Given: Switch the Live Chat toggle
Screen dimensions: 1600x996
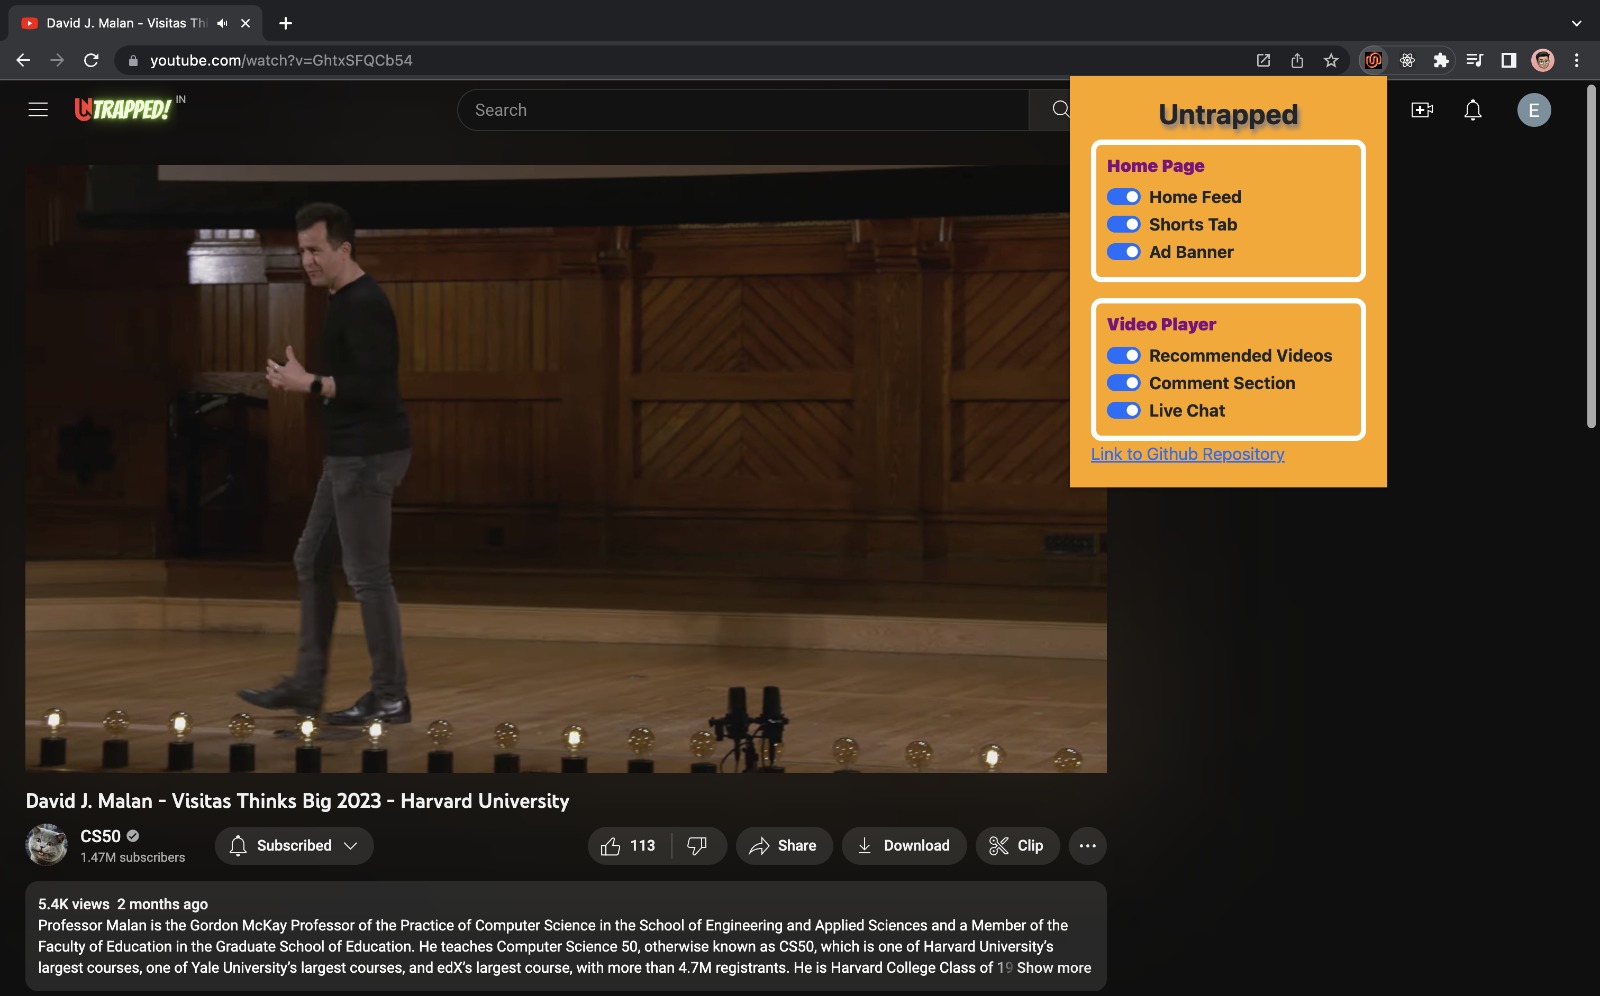Looking at the screenshot, I should coord(1124,411).
